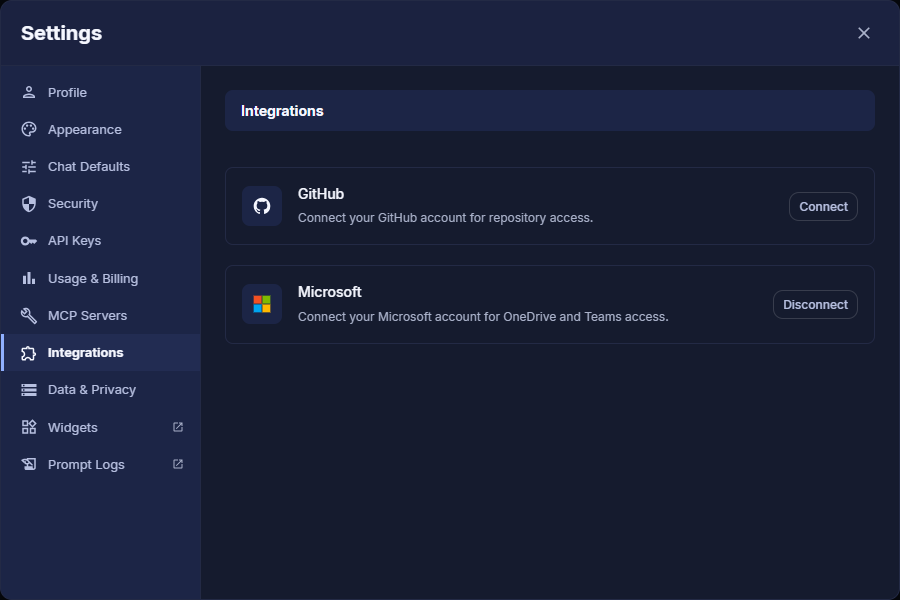Open Usage & Billing page
The height and width of the screenshot is (600, 900).
tap(101, 278)
